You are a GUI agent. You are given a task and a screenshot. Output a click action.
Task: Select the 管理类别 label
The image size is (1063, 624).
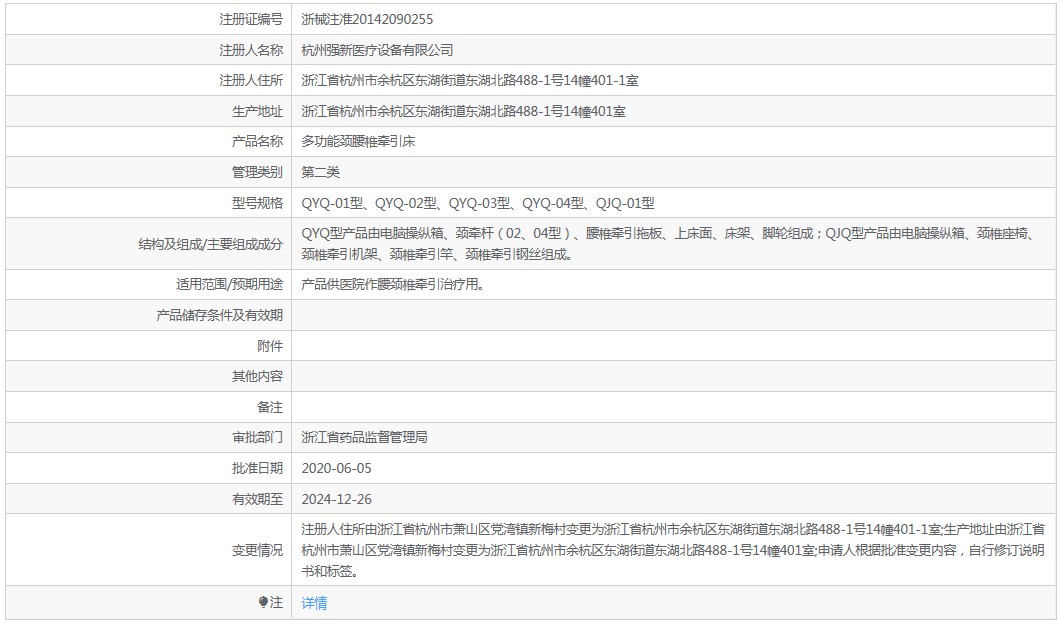click(x=257, y=172)
